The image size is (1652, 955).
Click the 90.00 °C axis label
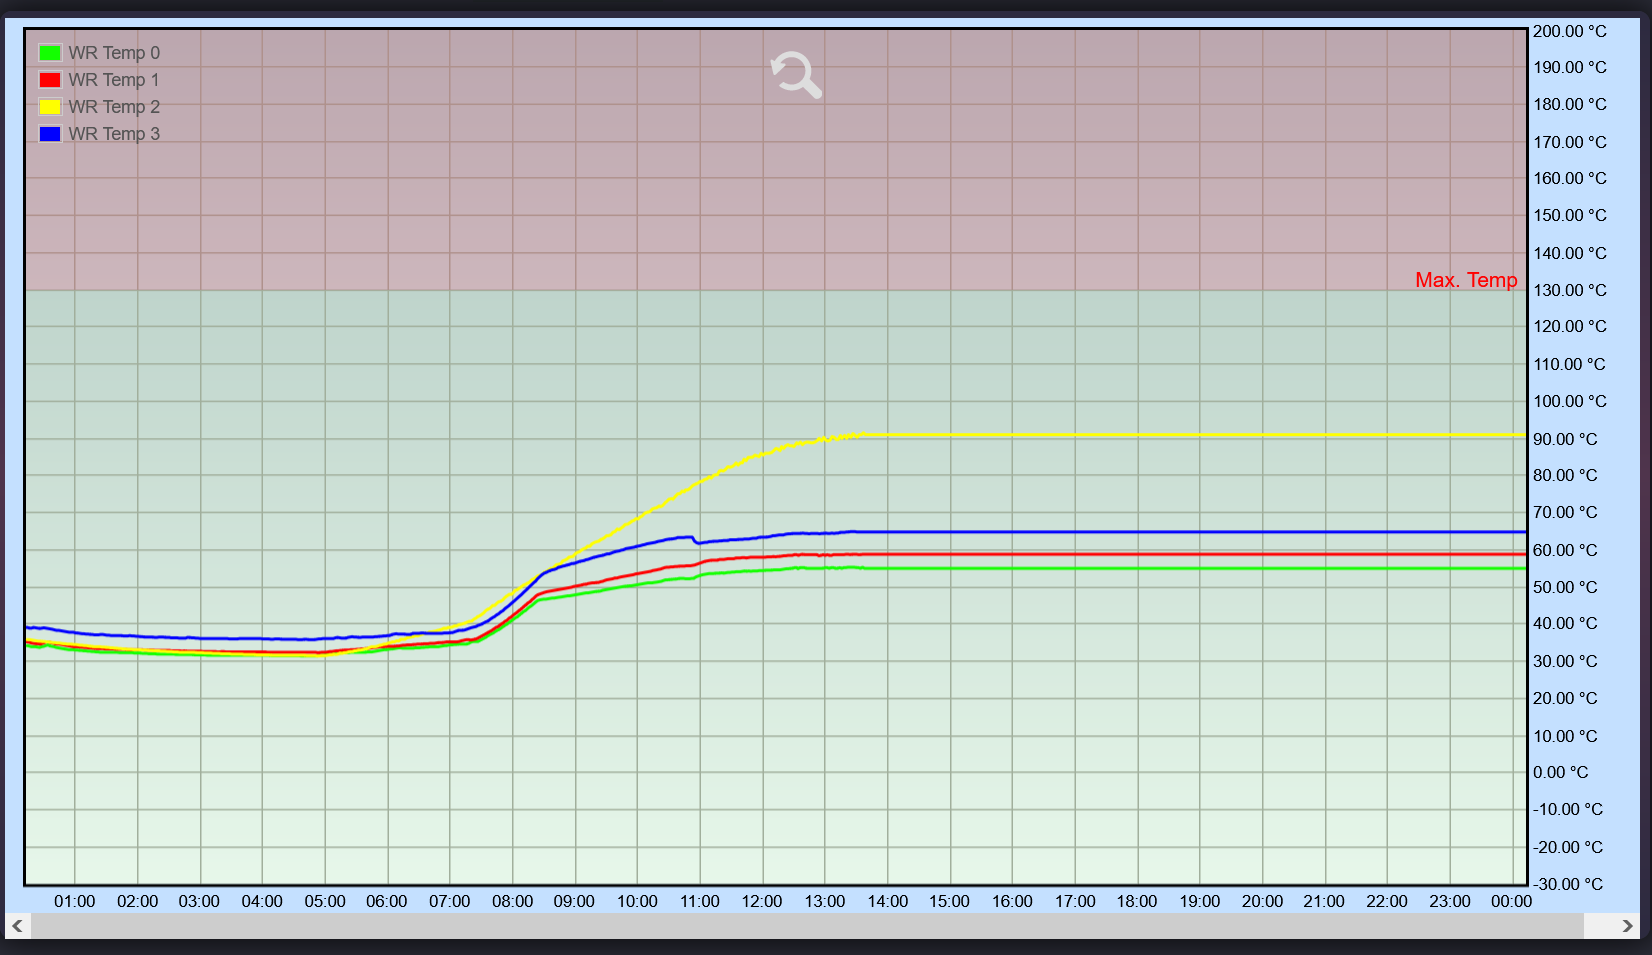coord(1565,439)
